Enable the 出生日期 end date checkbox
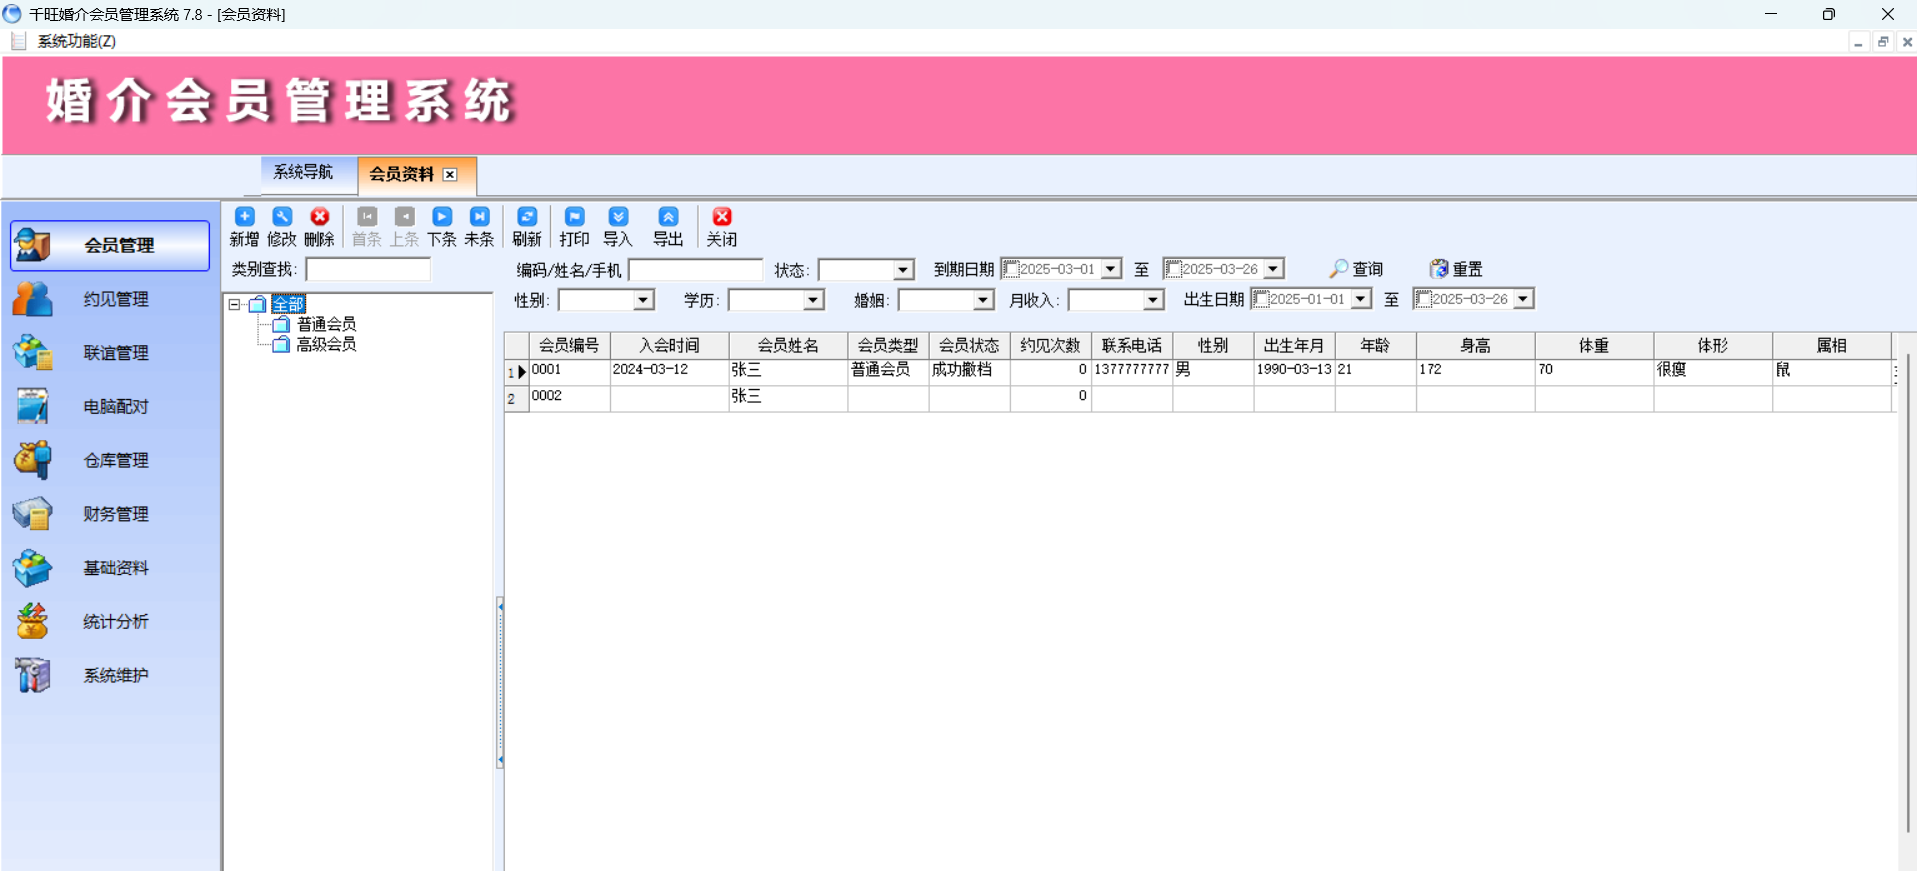The height and width of the screenshot is (871, 1917). pyautogui.click(x=1424, y=299)
